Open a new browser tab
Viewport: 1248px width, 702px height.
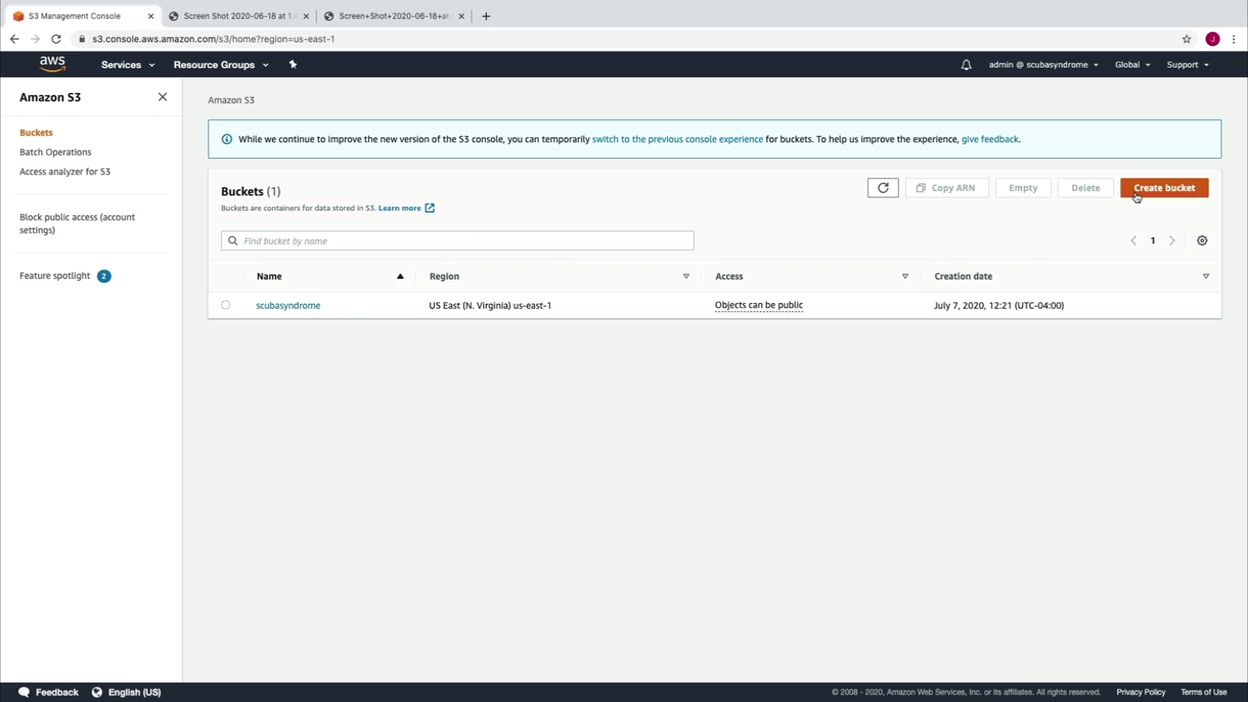486,16
